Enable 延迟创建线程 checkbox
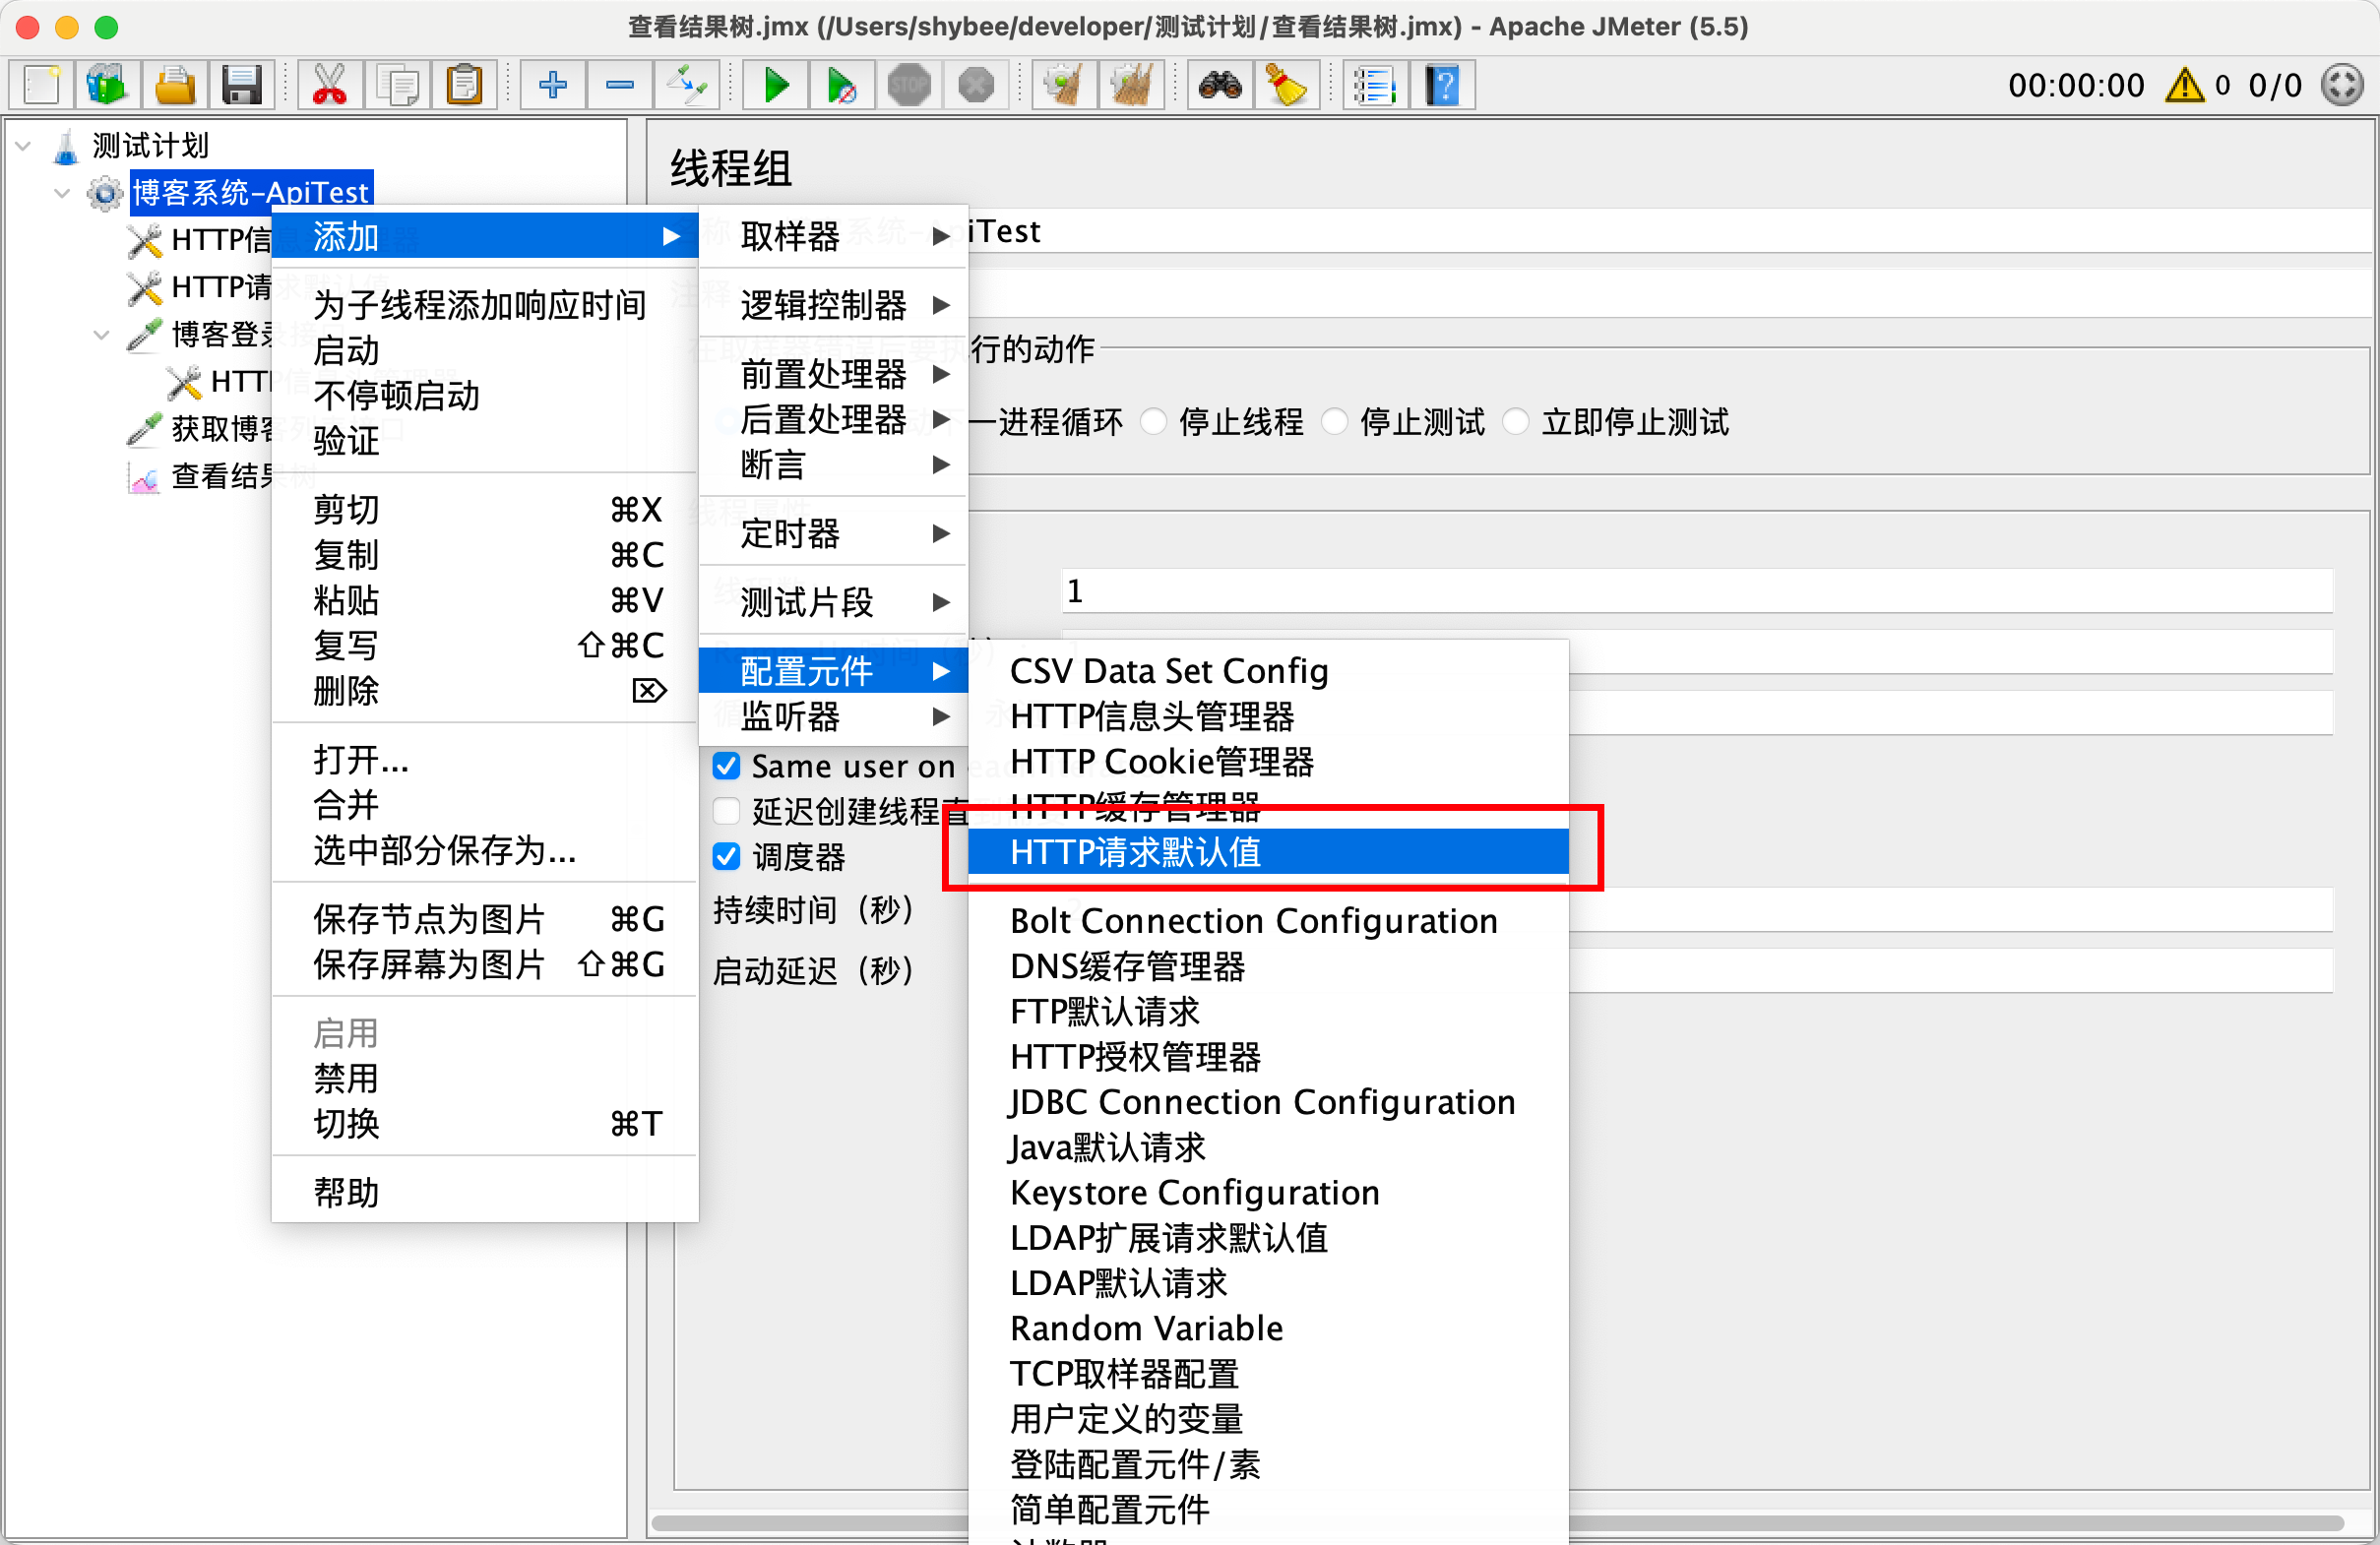 point(727,812)
